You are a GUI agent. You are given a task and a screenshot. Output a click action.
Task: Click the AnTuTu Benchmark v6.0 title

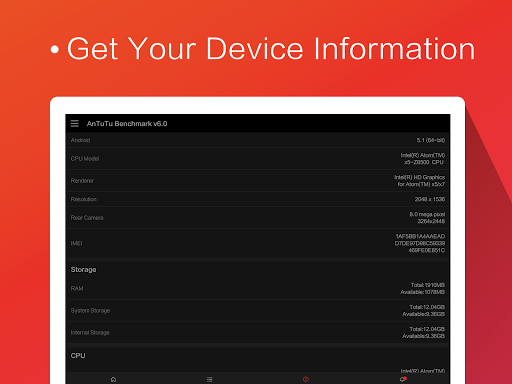click(127, 124)
